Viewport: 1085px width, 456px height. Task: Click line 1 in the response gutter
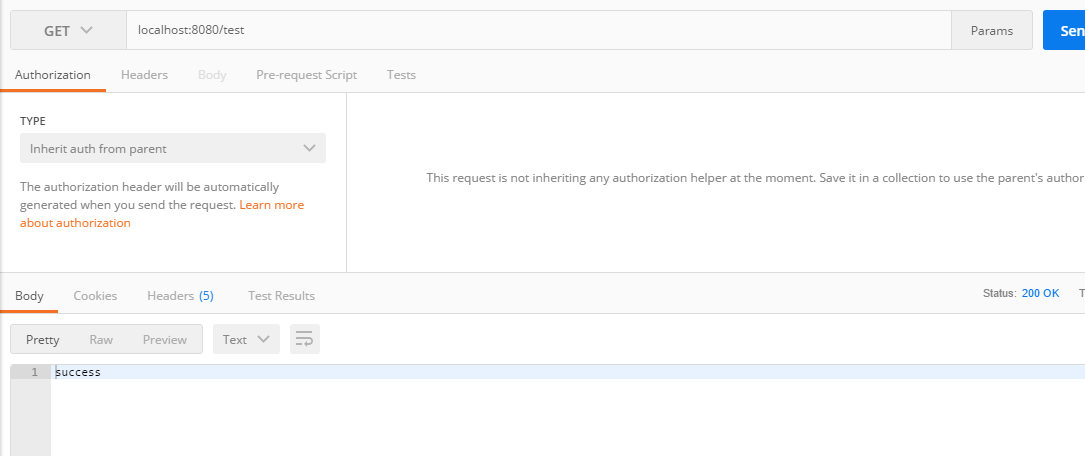point(30,372)
